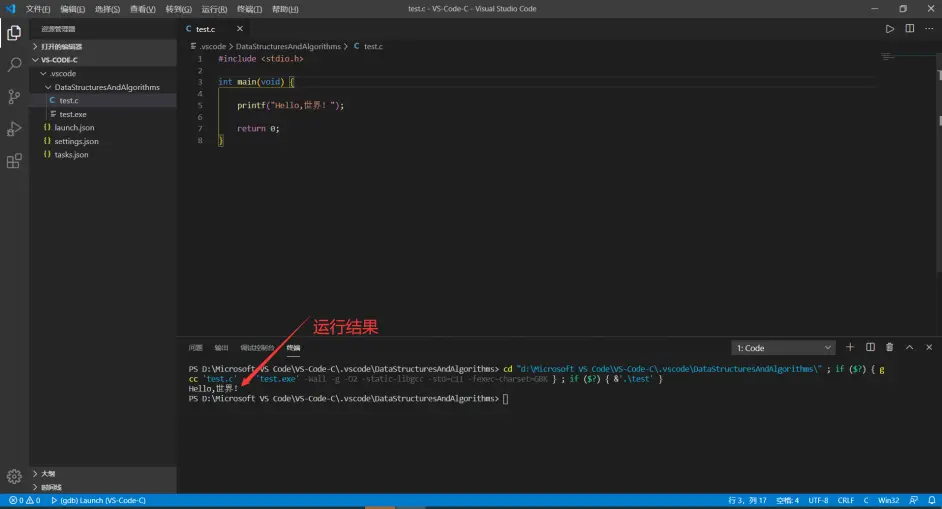Expand the 大纲 outline section

[x=47, y=473]
